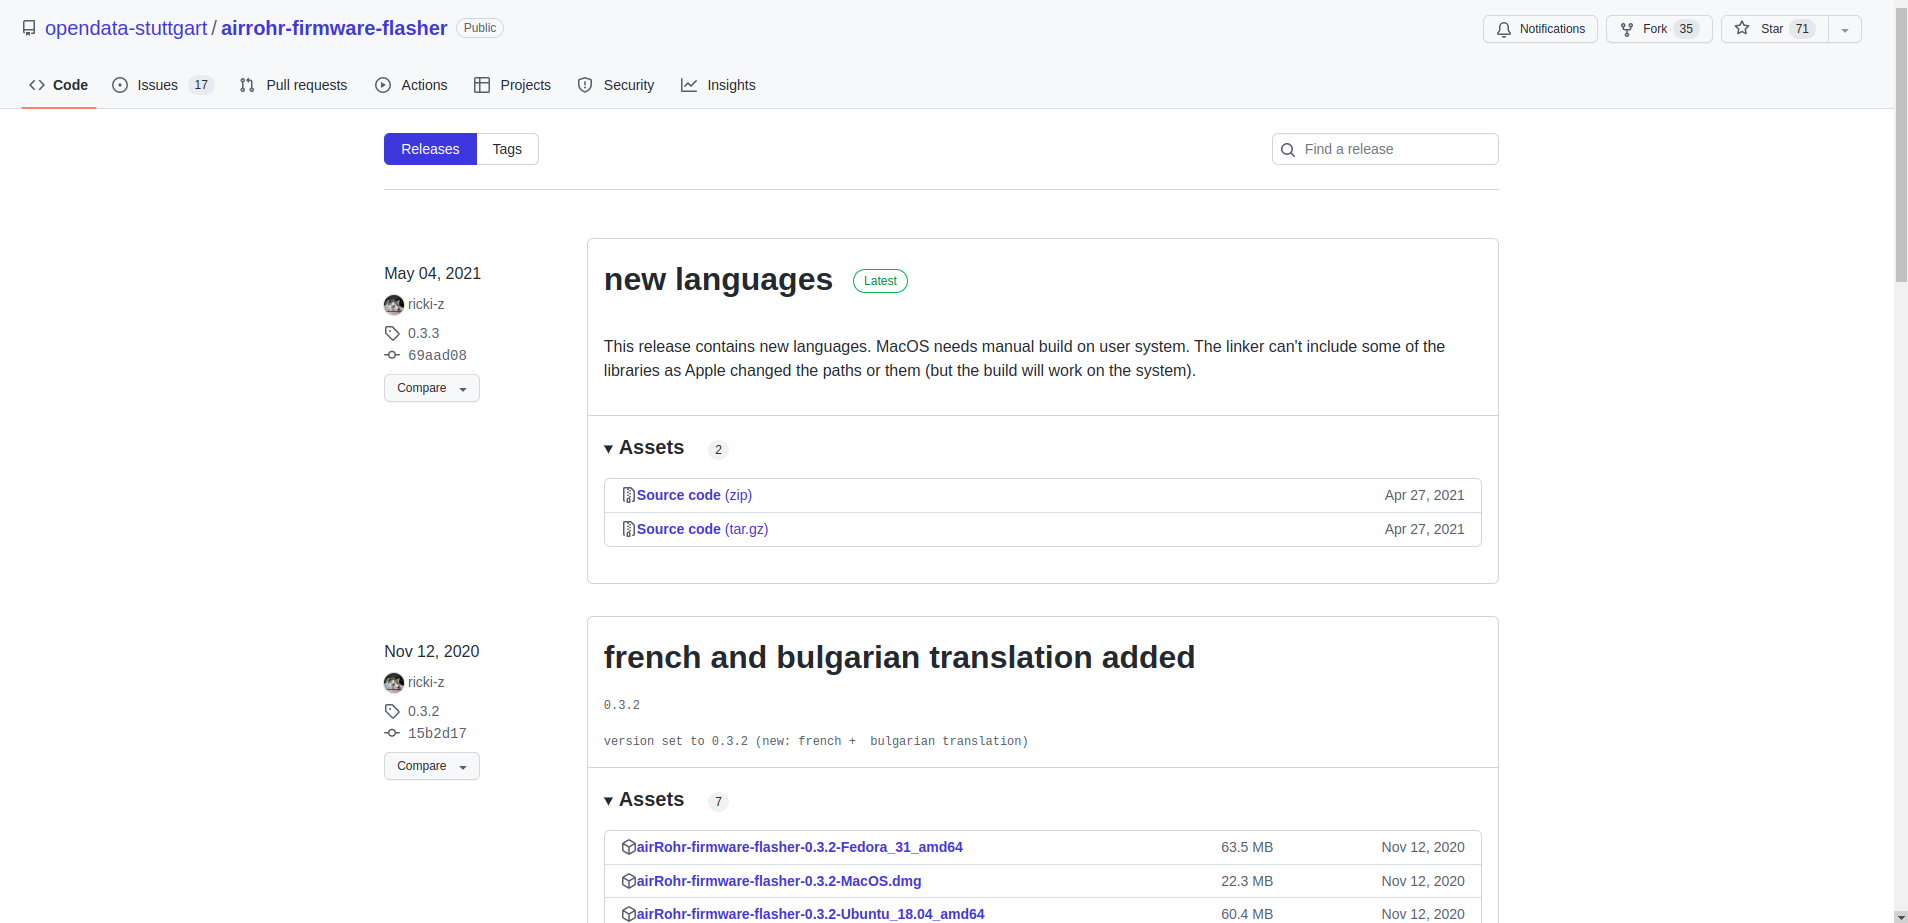
Task: Open commit 15b2d17
Action: point(437,733)
